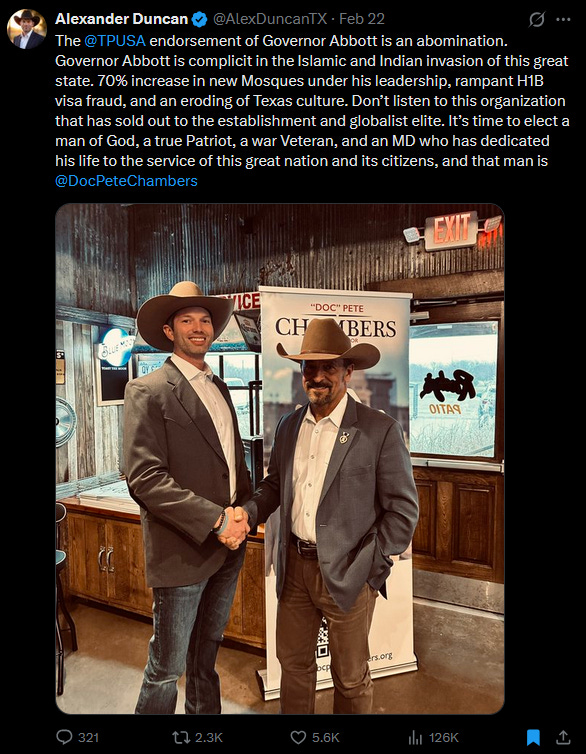The width and height of the screenshot is (586, 754).
Task: Open the @AlexDuncanTX handle
Action: [270, 19]
